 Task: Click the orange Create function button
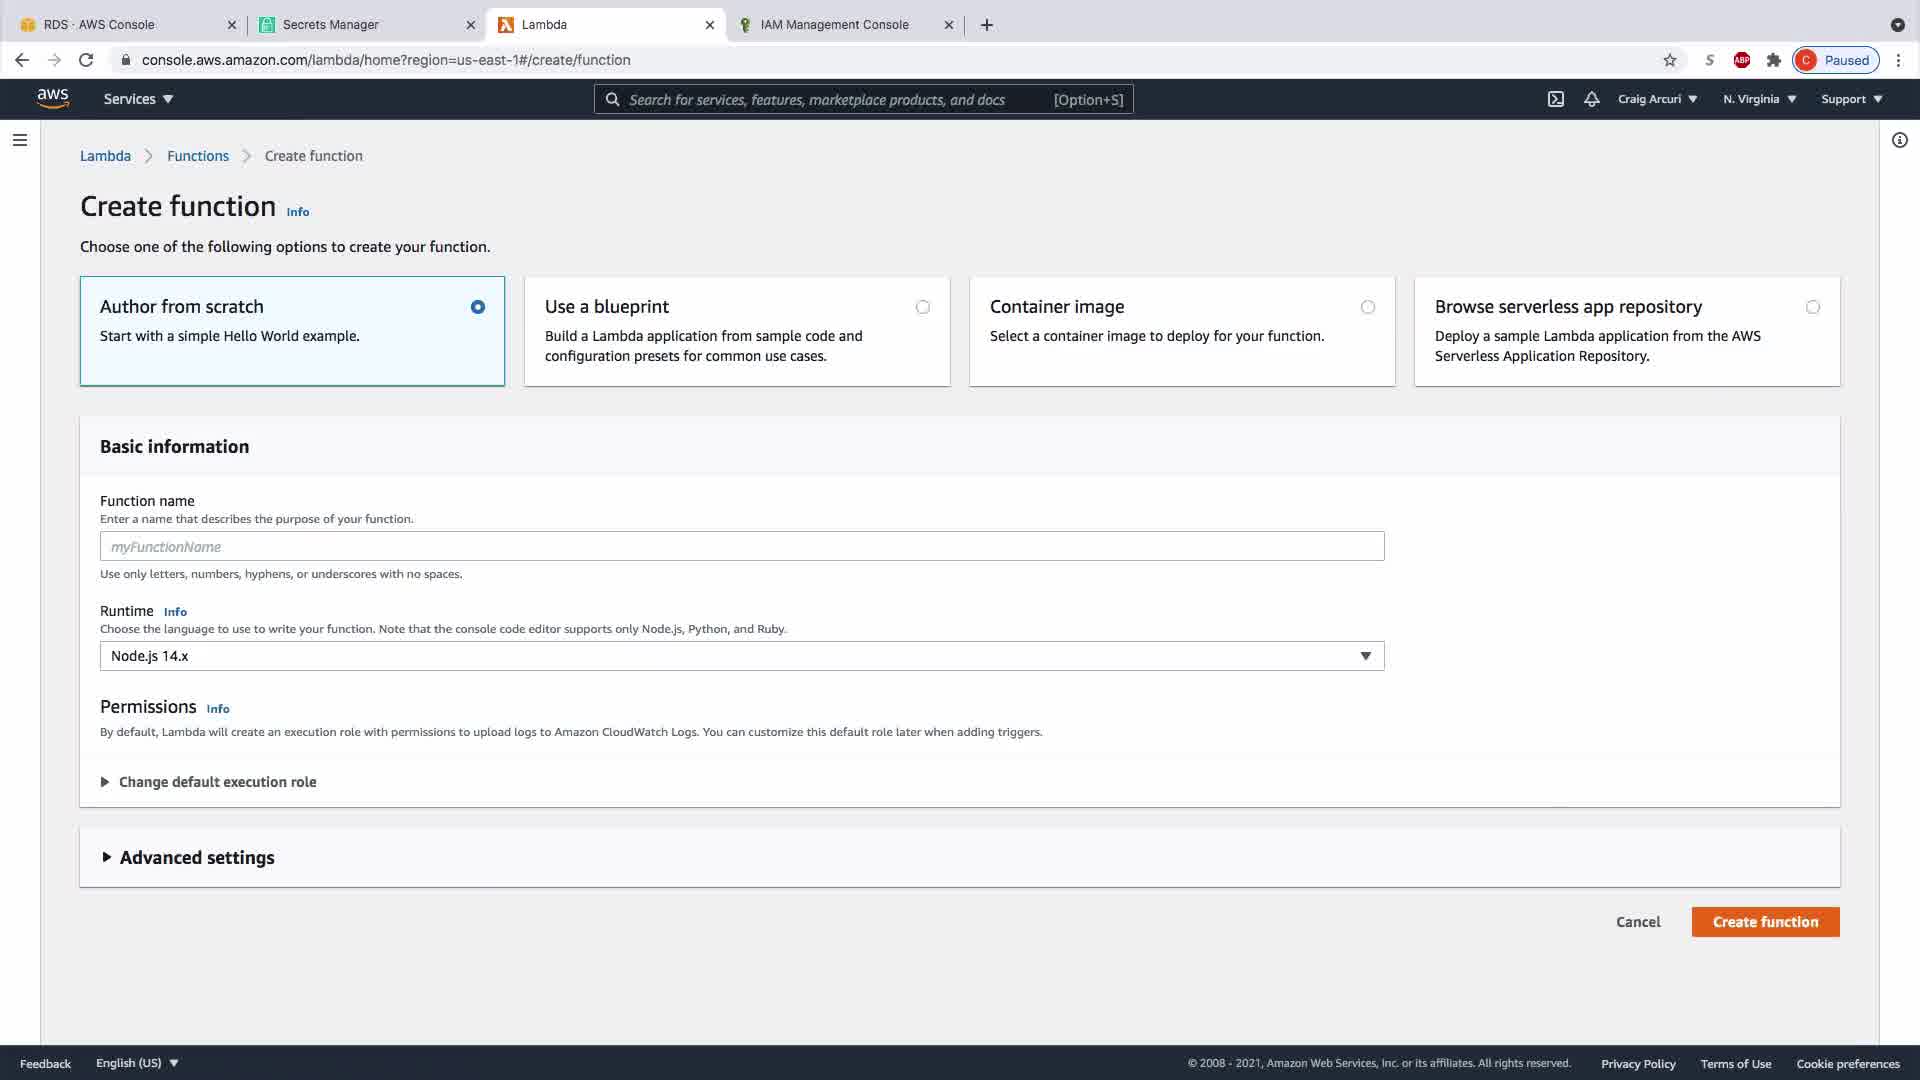(x=1765, y=922)
